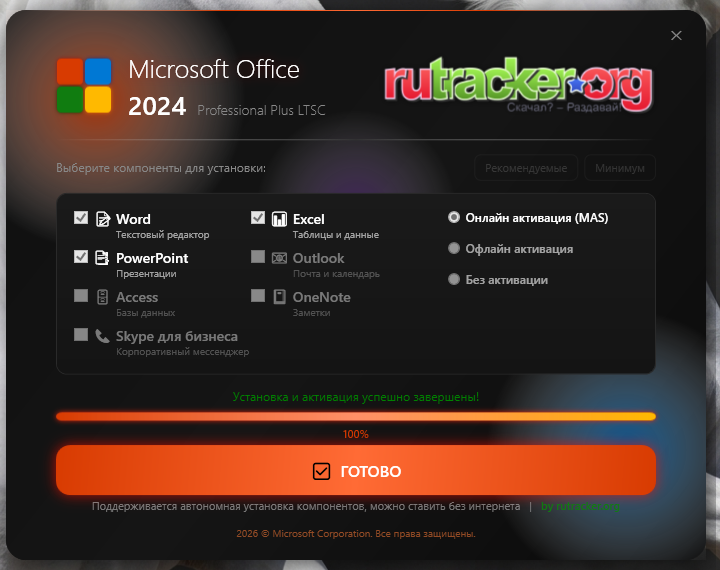
Task: Click the Excel label text
Action: pos(309,219)
